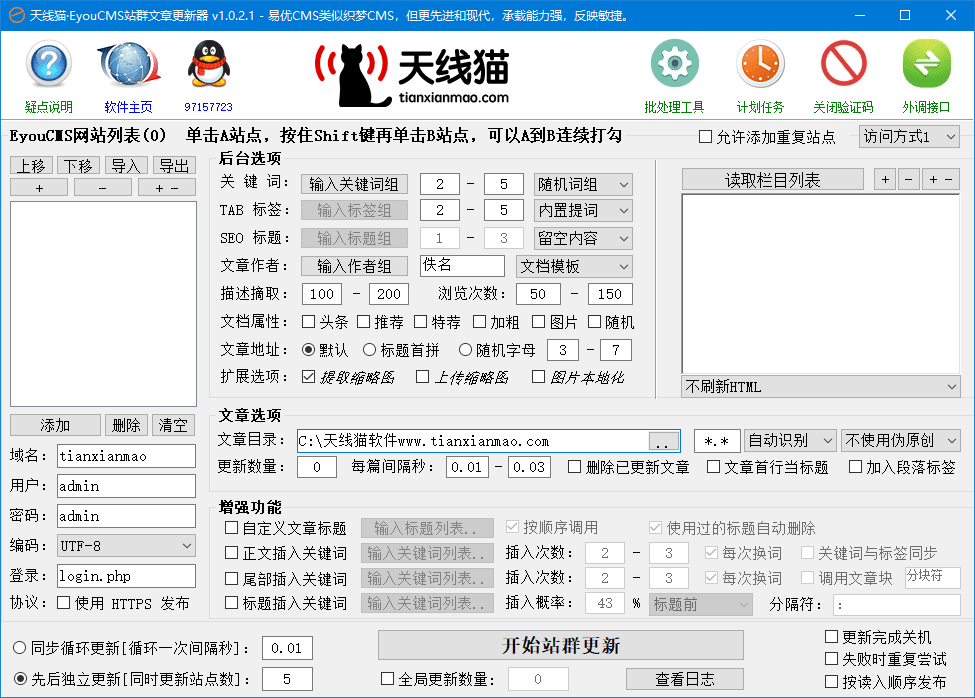Click the 文章作者 佚名 field
Screen dimensions: 975x698
[462, 265]
